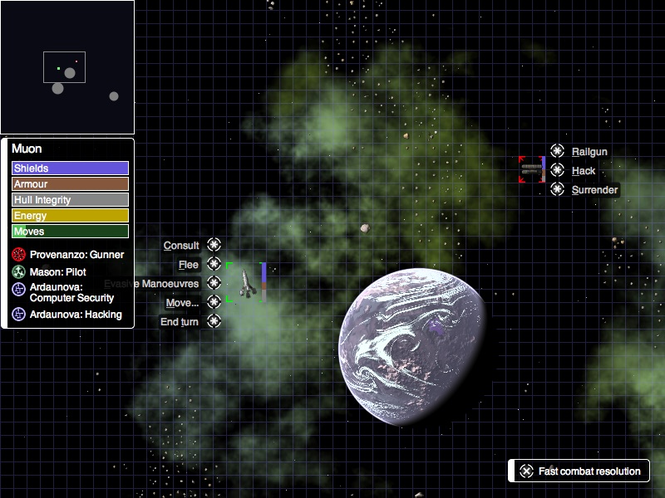The height and width of the screenshot is (498, 665).
Task: Click the Hack action icon
Action: pyautogui.click(x=557, y=170)
